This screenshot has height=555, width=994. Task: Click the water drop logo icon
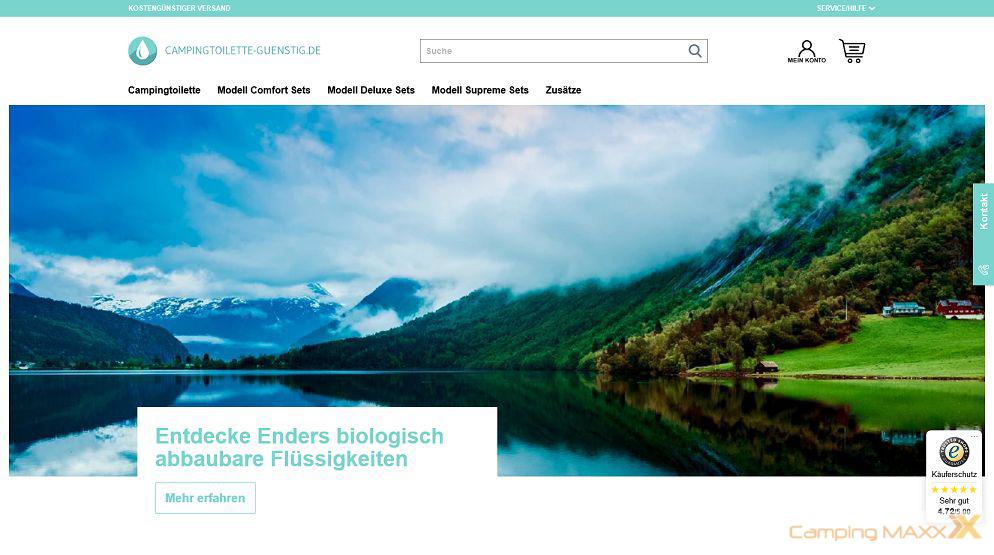[x=143, y=51]
